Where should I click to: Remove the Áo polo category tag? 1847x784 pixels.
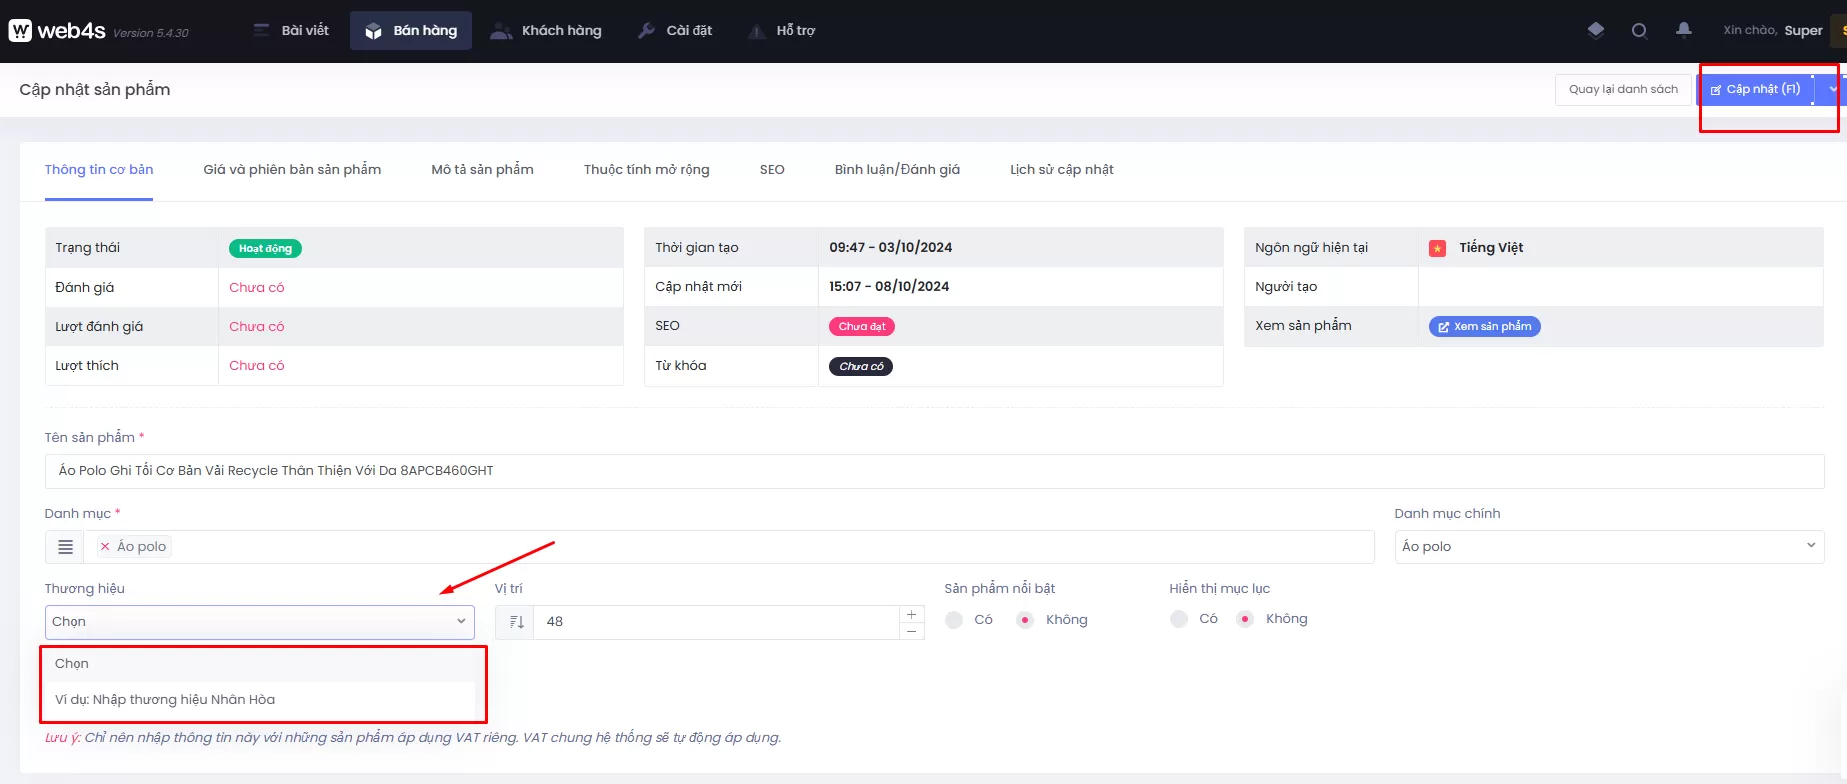[105, 547]
